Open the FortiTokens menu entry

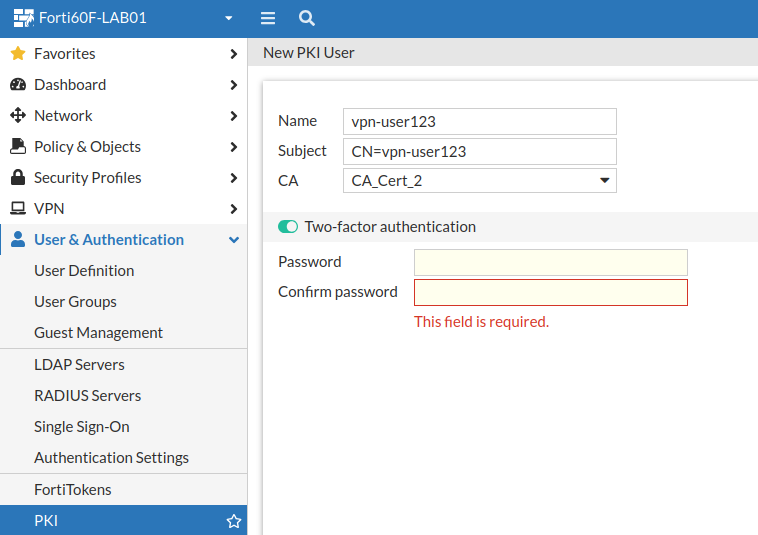[73, 490]
